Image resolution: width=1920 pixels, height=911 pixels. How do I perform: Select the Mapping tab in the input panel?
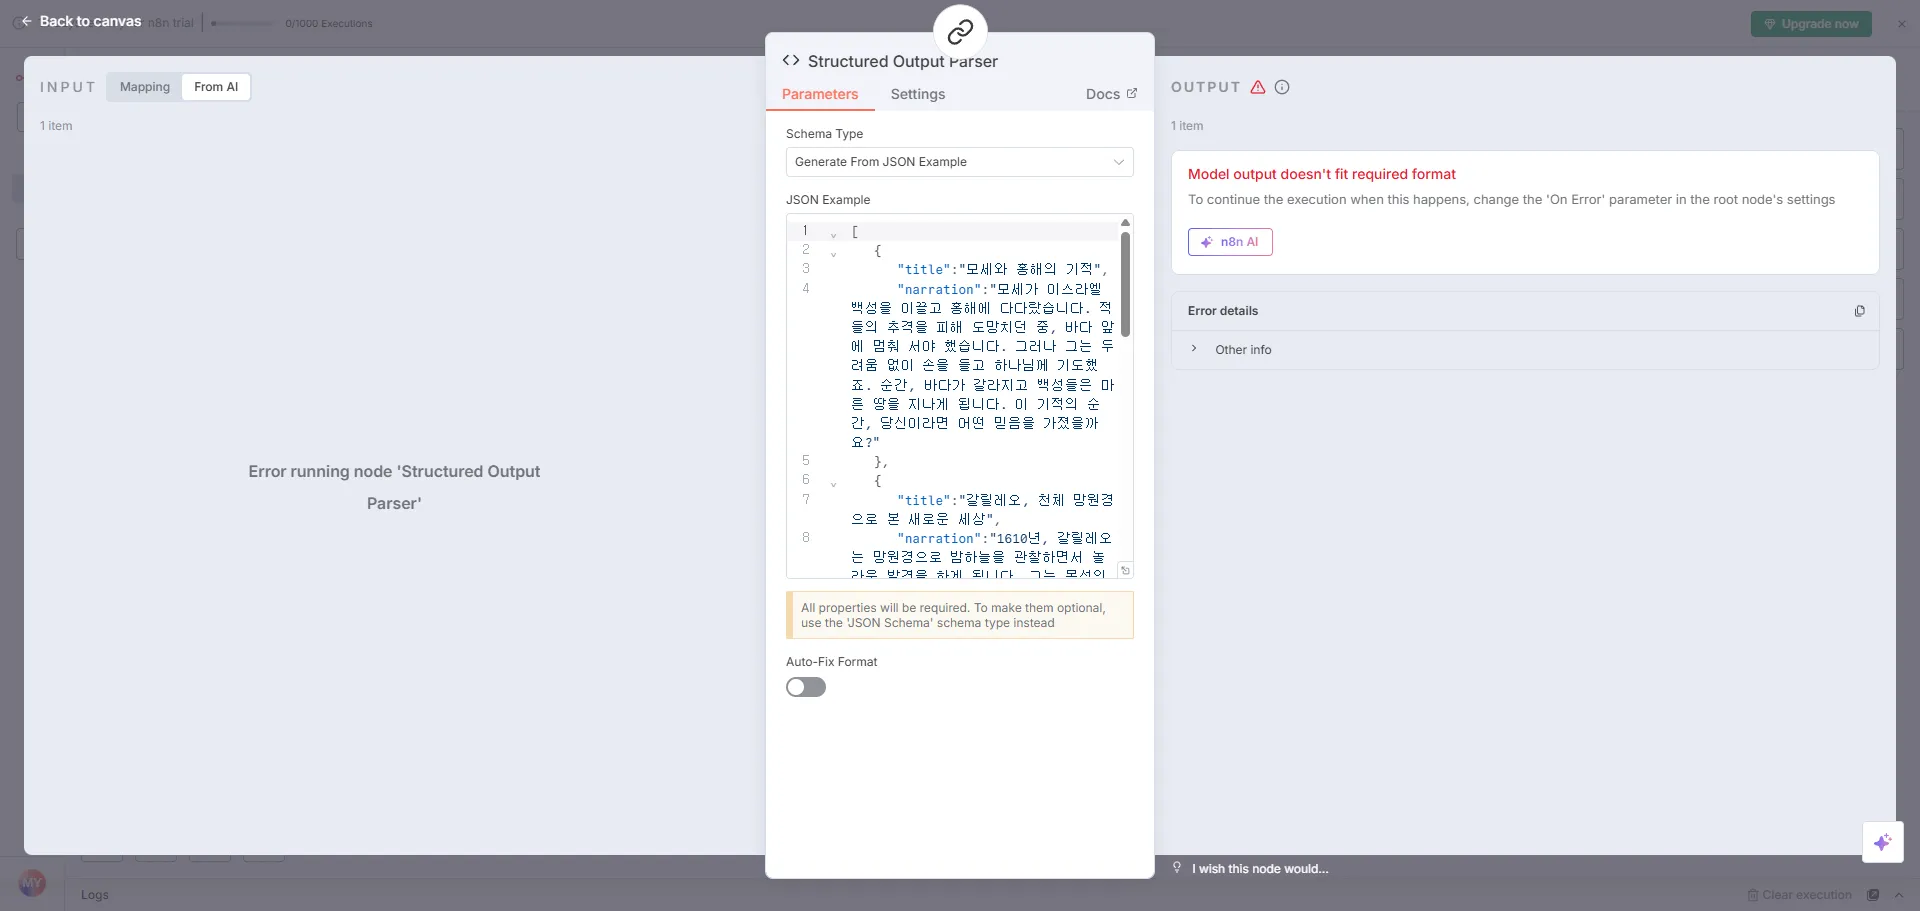click(143, 87)
